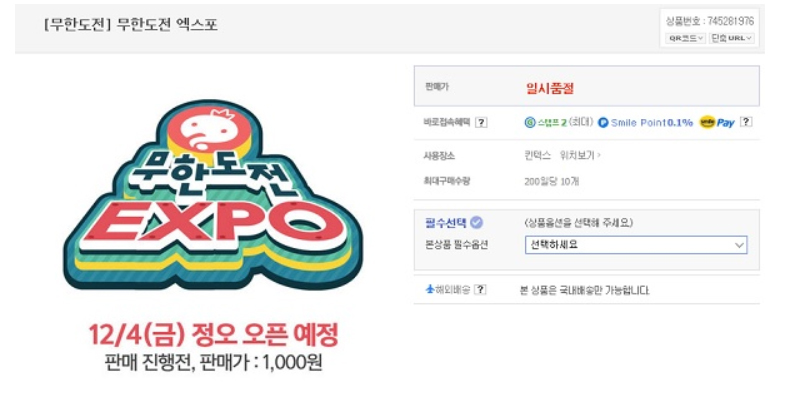This screenshot has height=401, width=785.
Task: Click the blue checkmark beside 필수선택
Action: [x=477, y=222]
